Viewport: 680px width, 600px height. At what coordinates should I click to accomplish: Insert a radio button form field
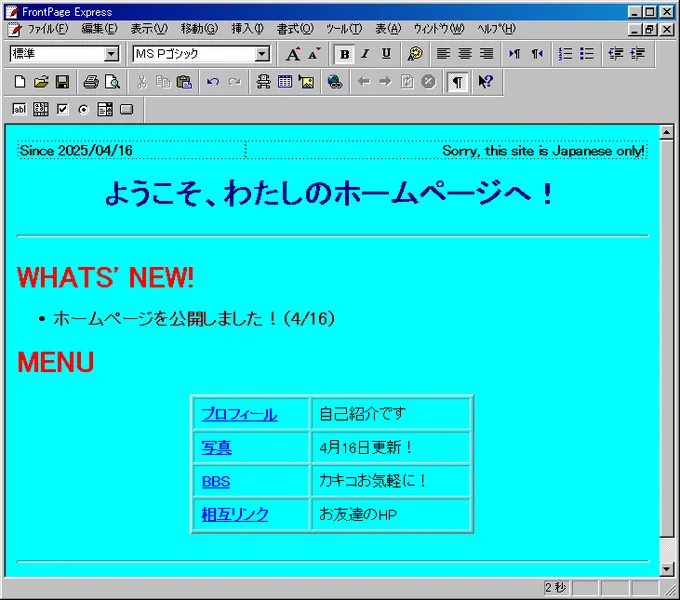pyautogui.click(x=84, y=110)
